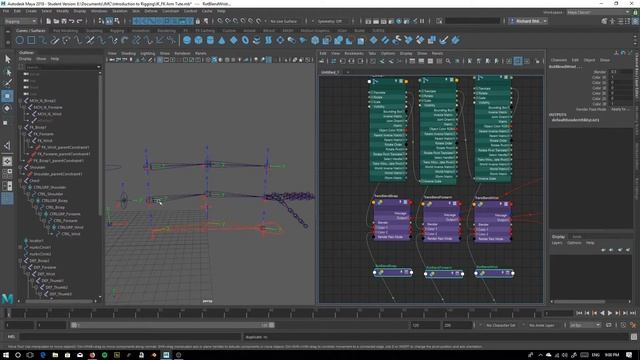Activate the Lasso select tool

point(7,72)
